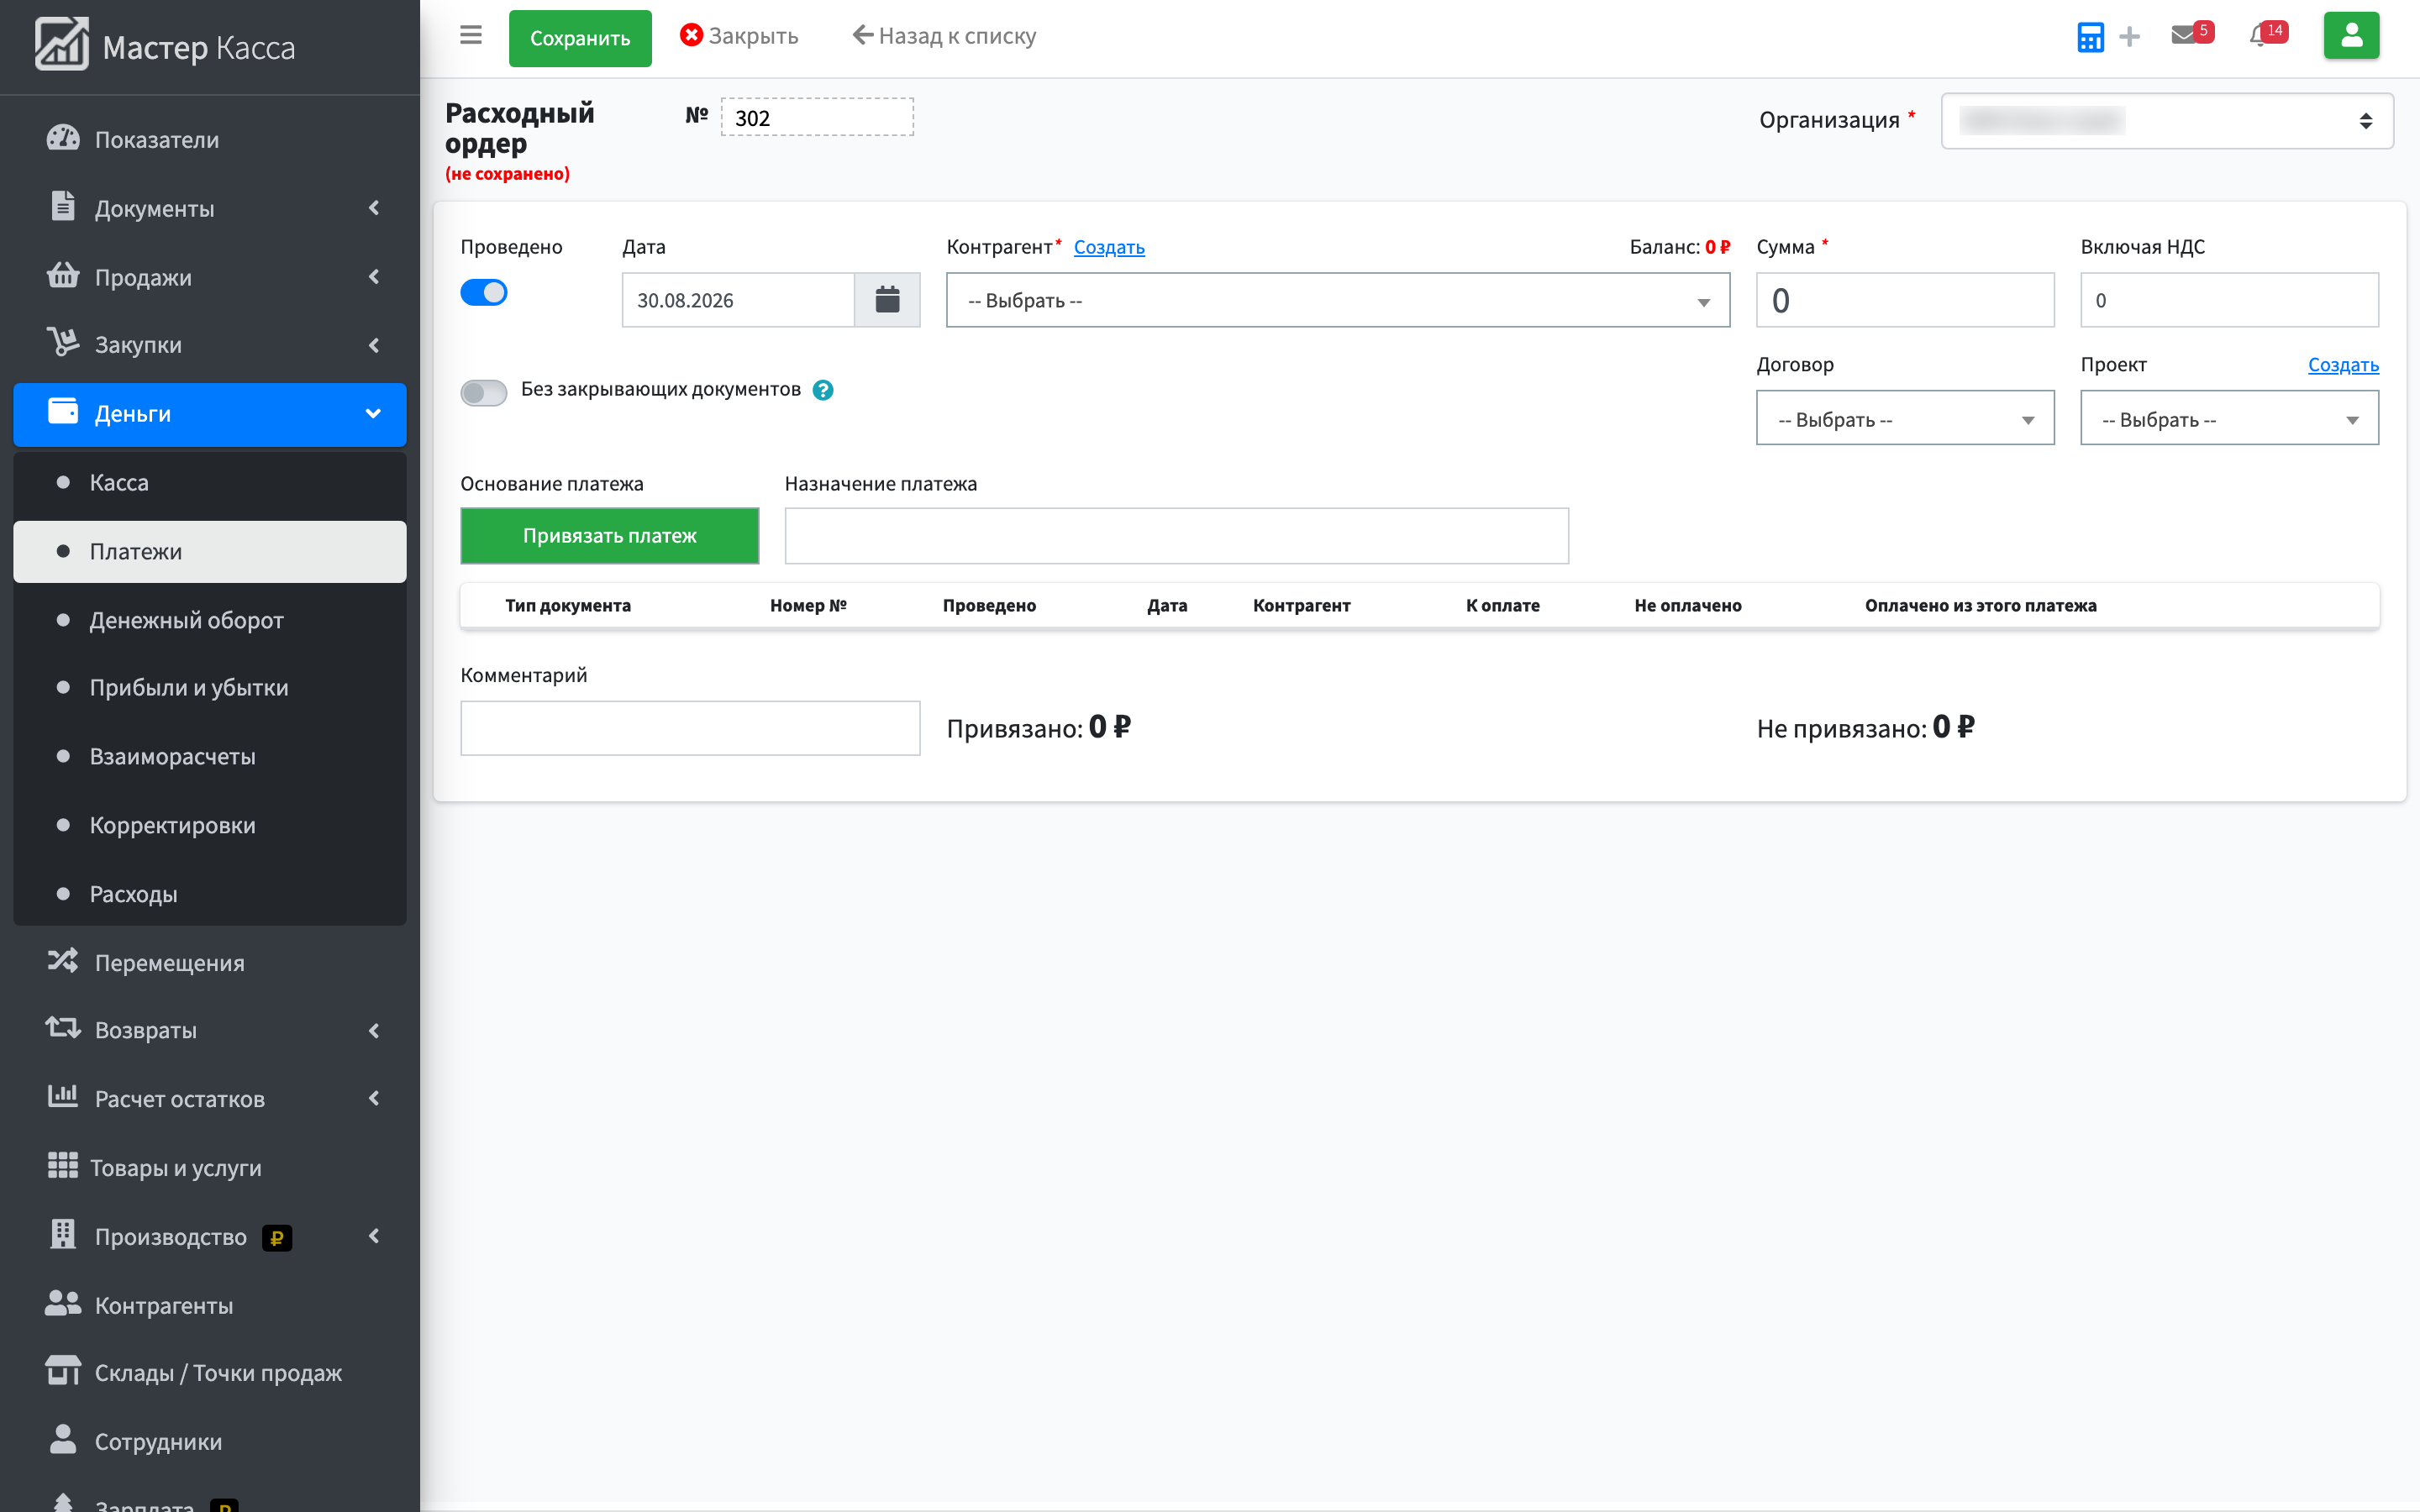Click Создать link next to Контрагент

1109,247
